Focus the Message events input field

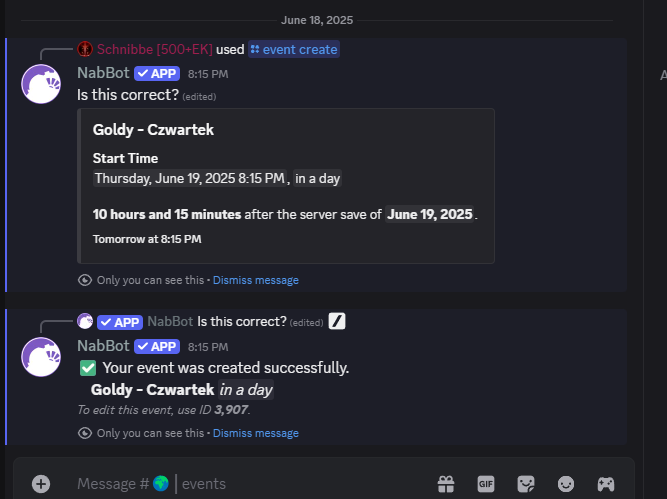(251, 484)
